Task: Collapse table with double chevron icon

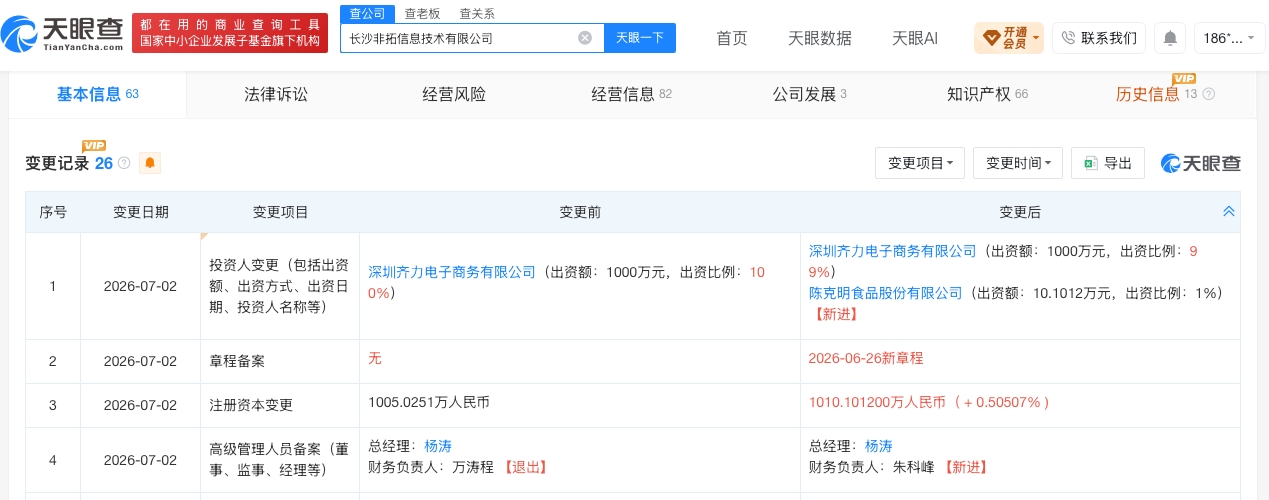Action: [x=1229, y=211]
